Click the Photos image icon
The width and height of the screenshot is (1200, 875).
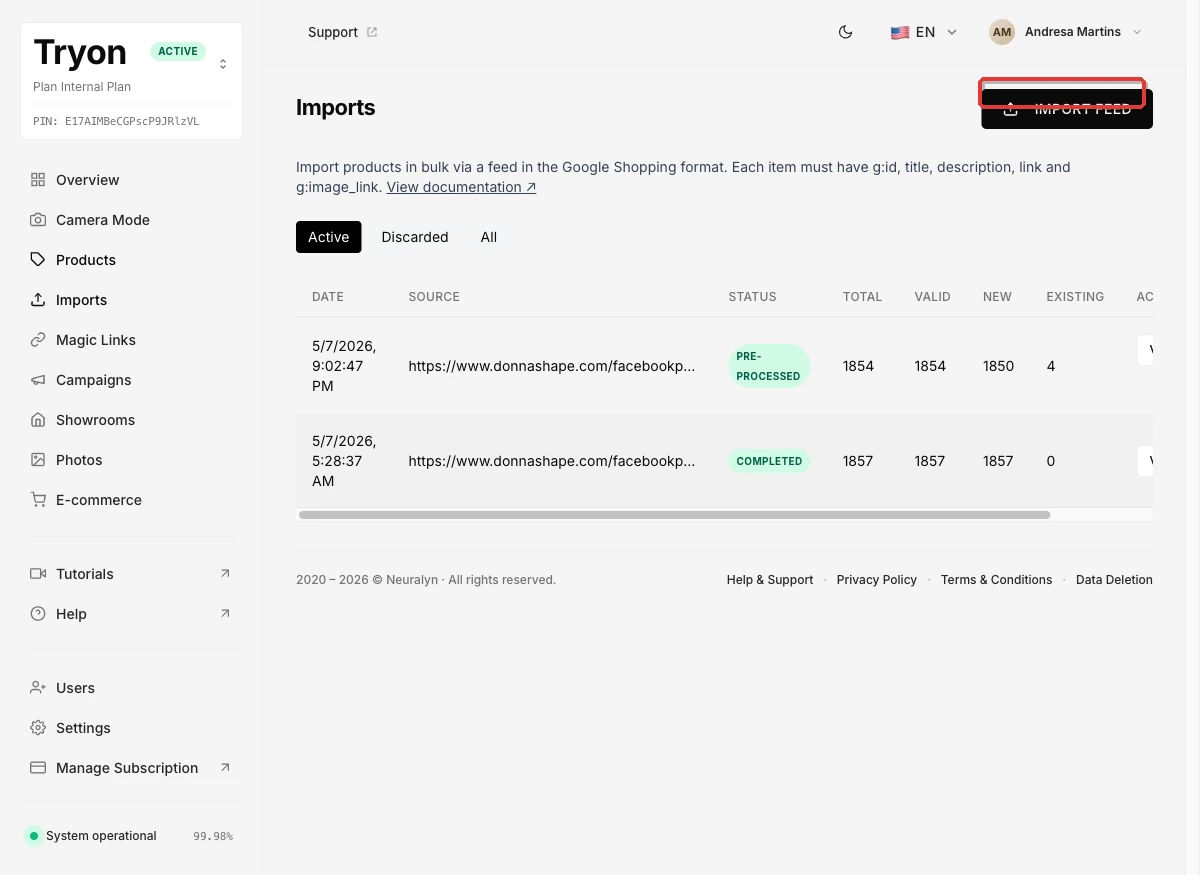click(x=38, y=460)
